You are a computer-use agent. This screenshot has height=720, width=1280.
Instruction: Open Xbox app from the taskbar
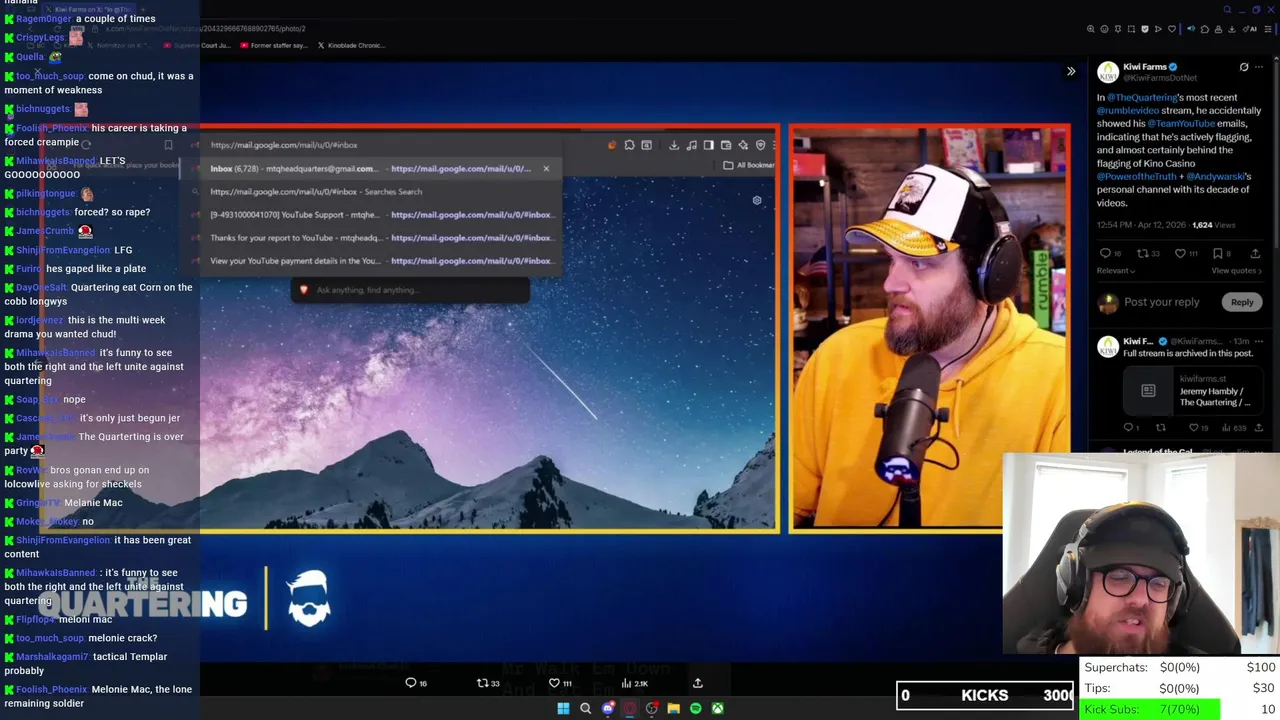coord(718,708)
